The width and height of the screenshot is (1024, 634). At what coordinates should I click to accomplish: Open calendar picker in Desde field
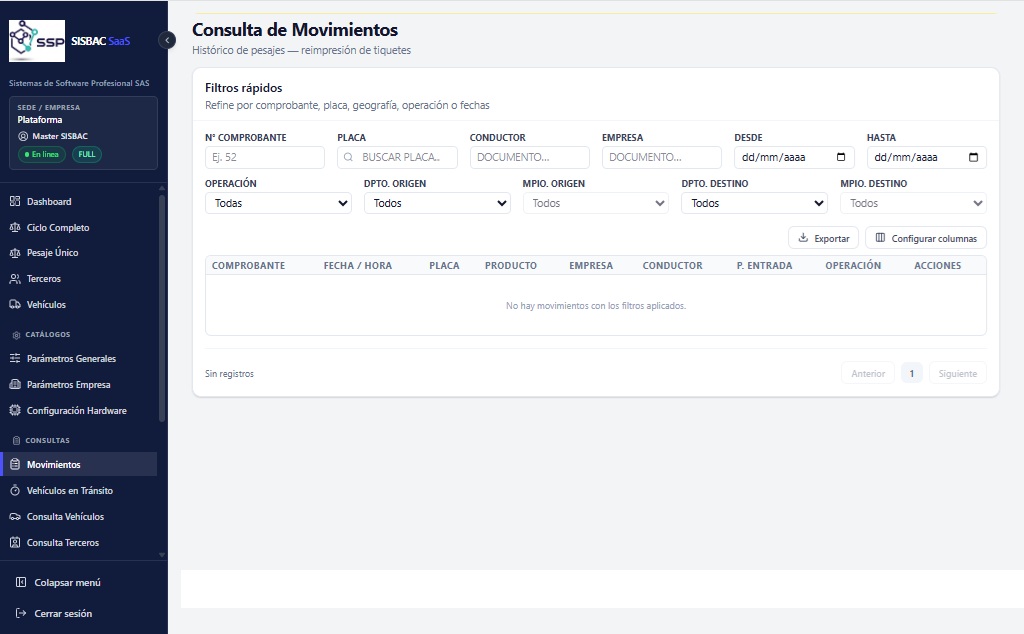tap(841, 157)
